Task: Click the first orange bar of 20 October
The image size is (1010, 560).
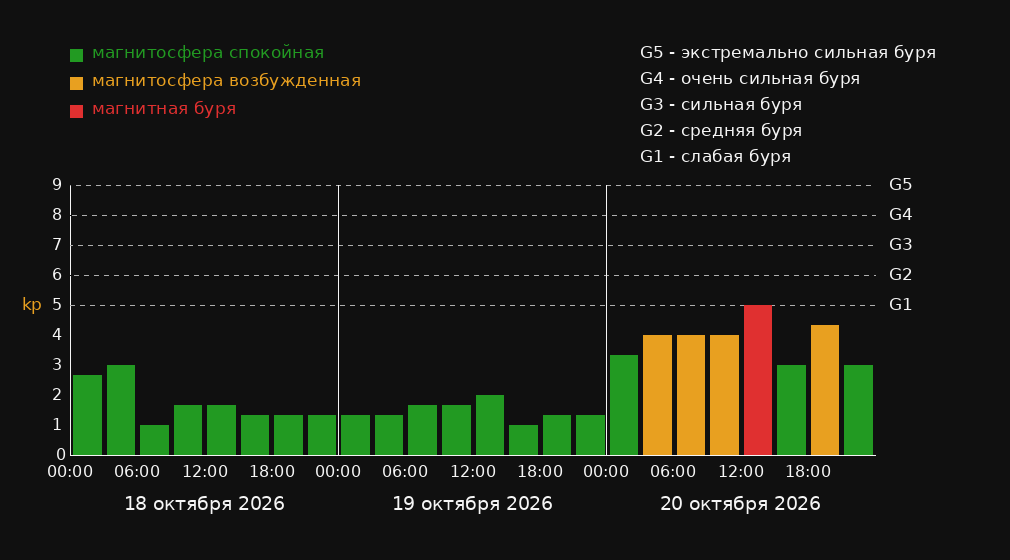Action: [657, 395]
